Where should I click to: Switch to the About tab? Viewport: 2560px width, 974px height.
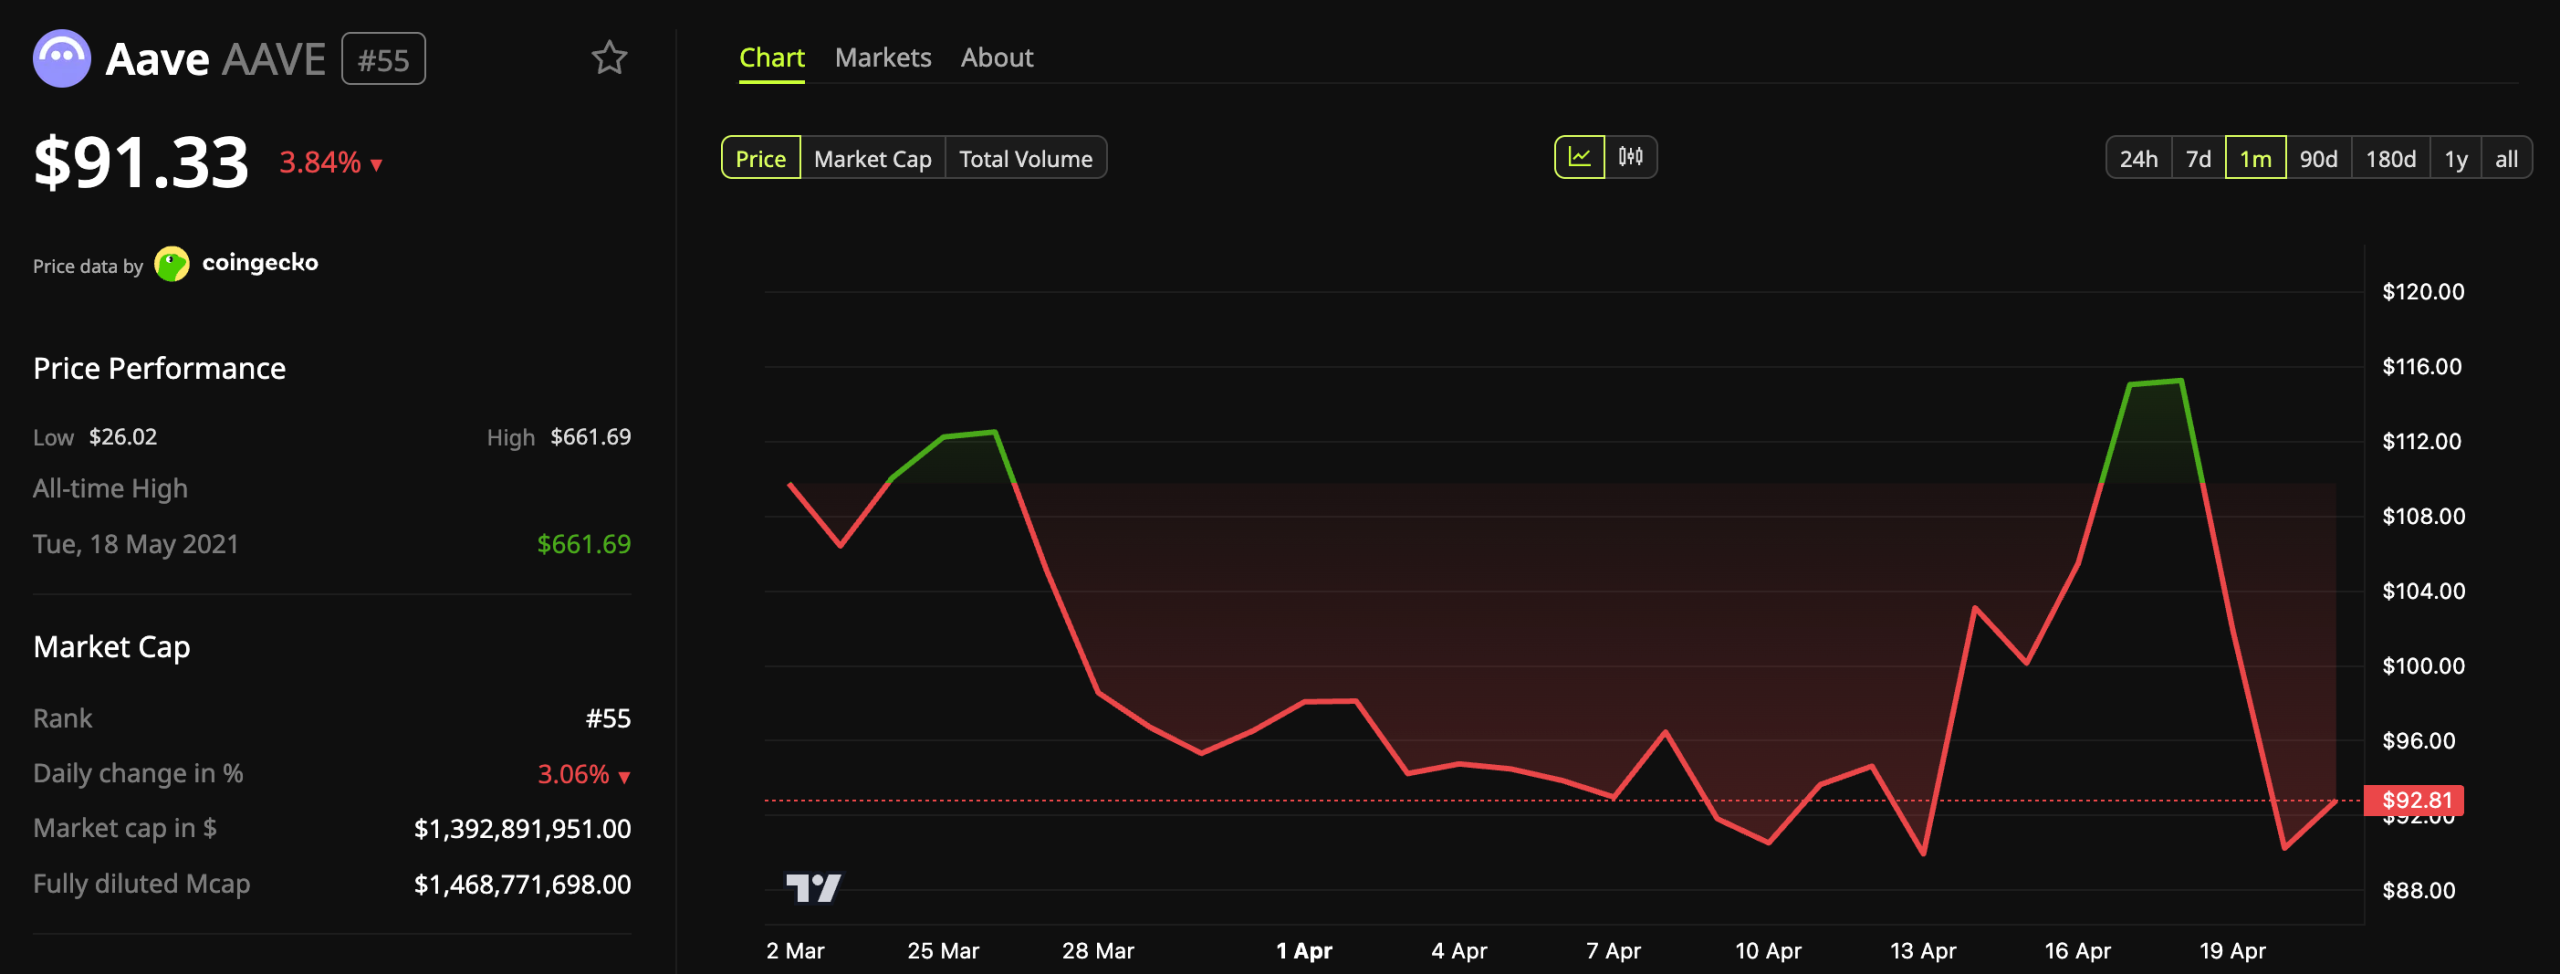pos(997,57)
